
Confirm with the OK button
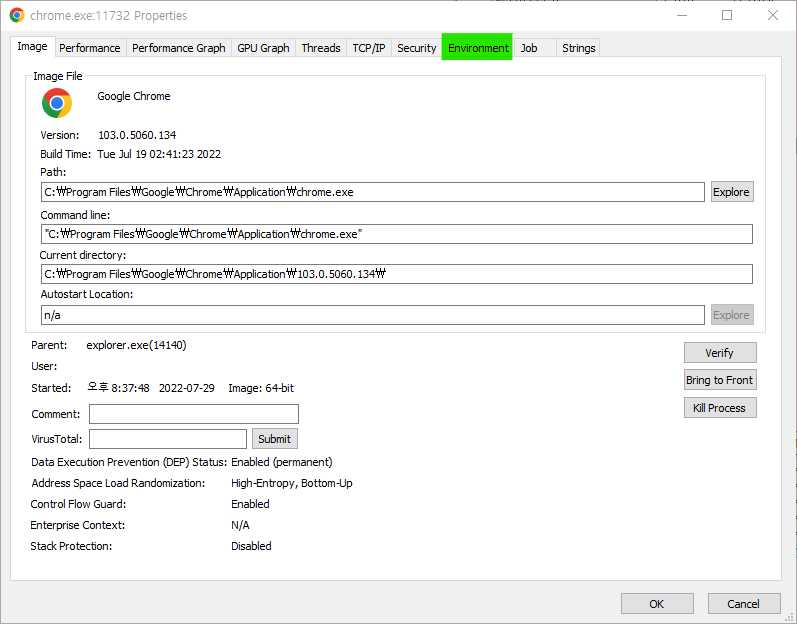pyautogui.click(x=657, y=604)
